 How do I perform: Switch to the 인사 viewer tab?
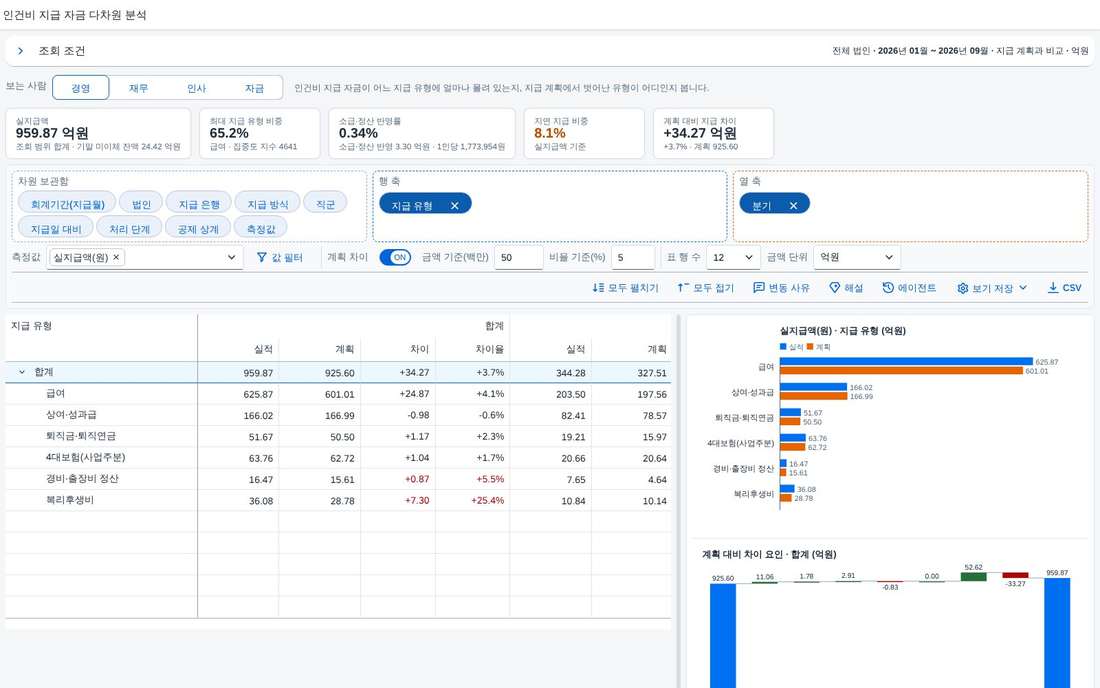196,88
